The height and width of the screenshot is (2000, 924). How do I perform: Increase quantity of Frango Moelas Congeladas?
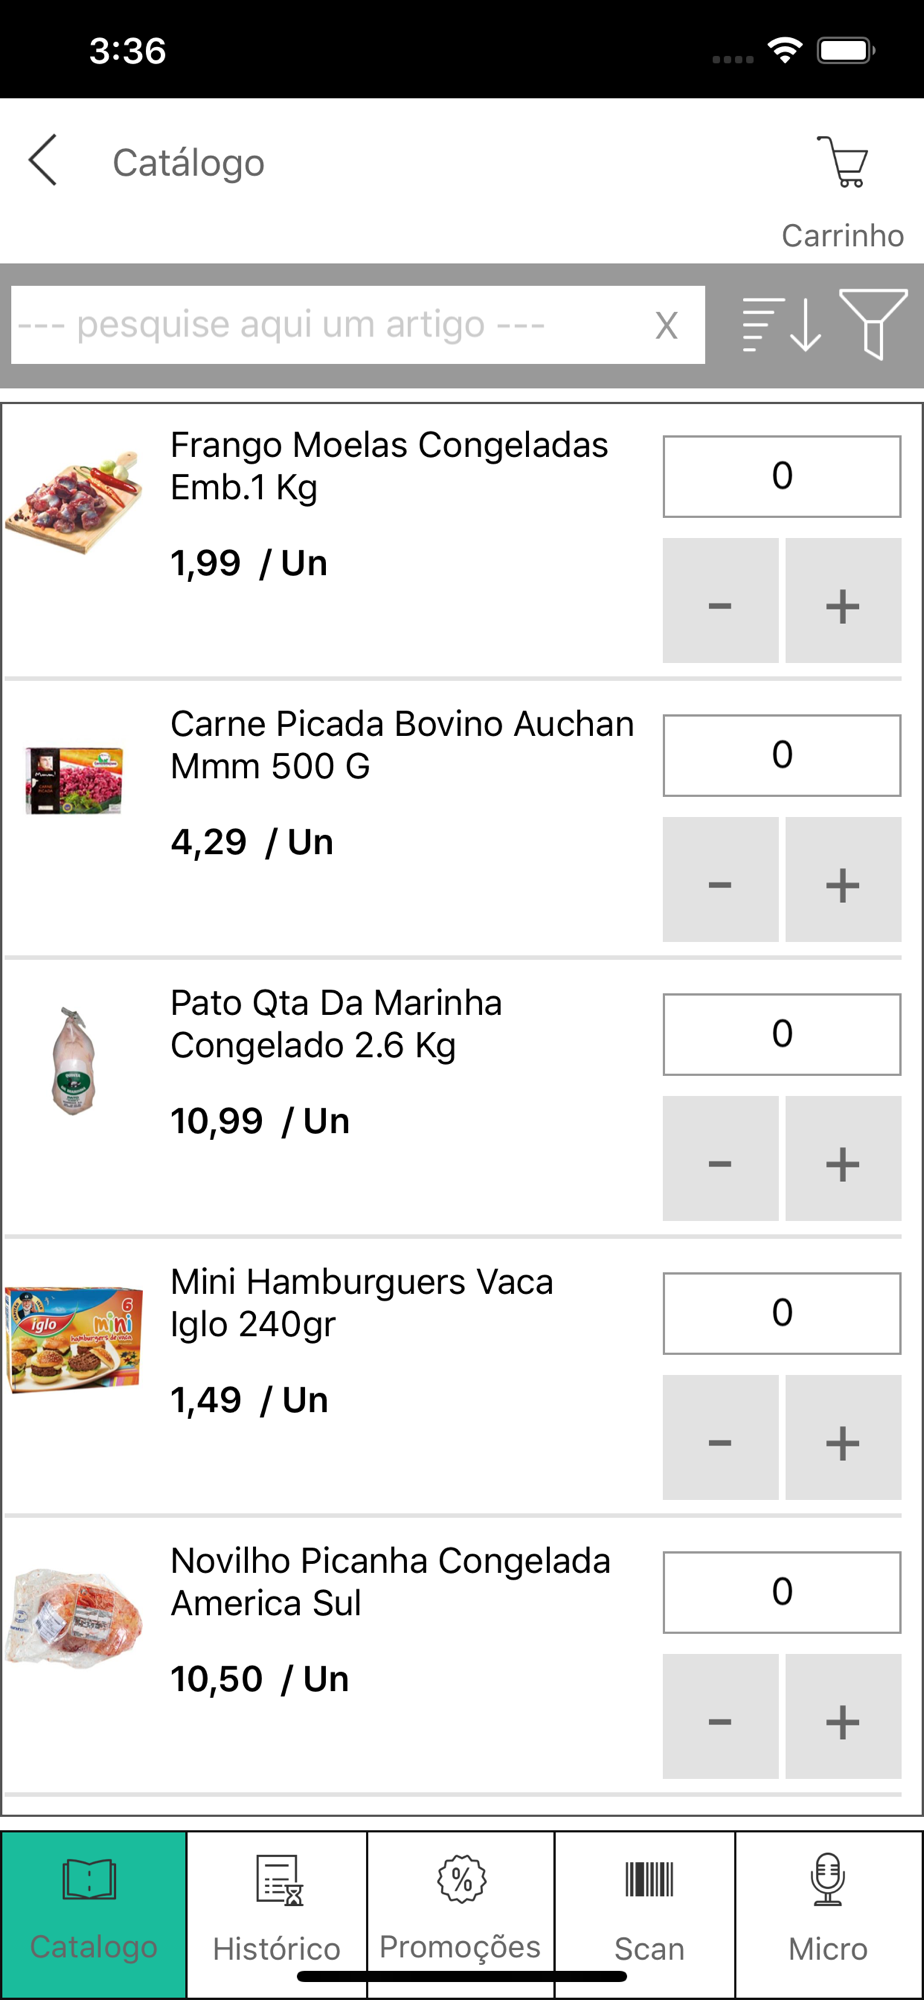point(842,602)
